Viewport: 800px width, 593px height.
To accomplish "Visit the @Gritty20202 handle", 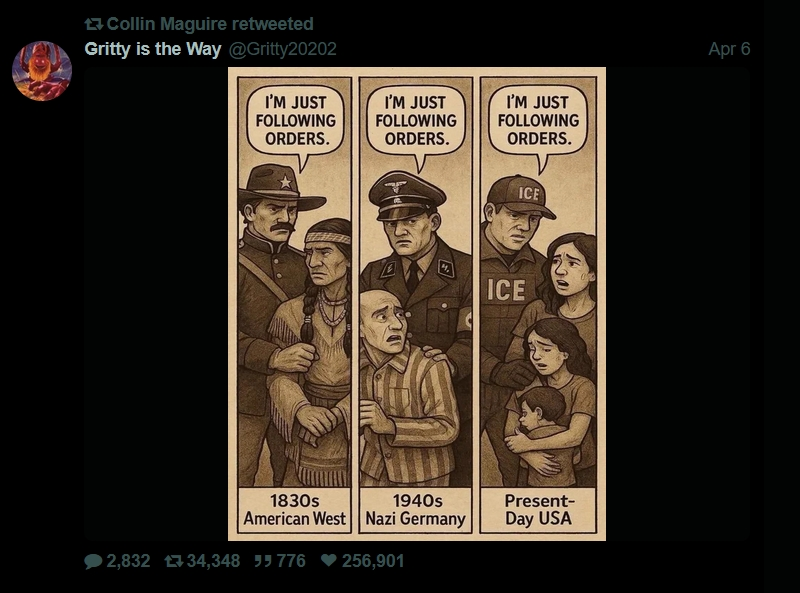I will pos(282,49).
